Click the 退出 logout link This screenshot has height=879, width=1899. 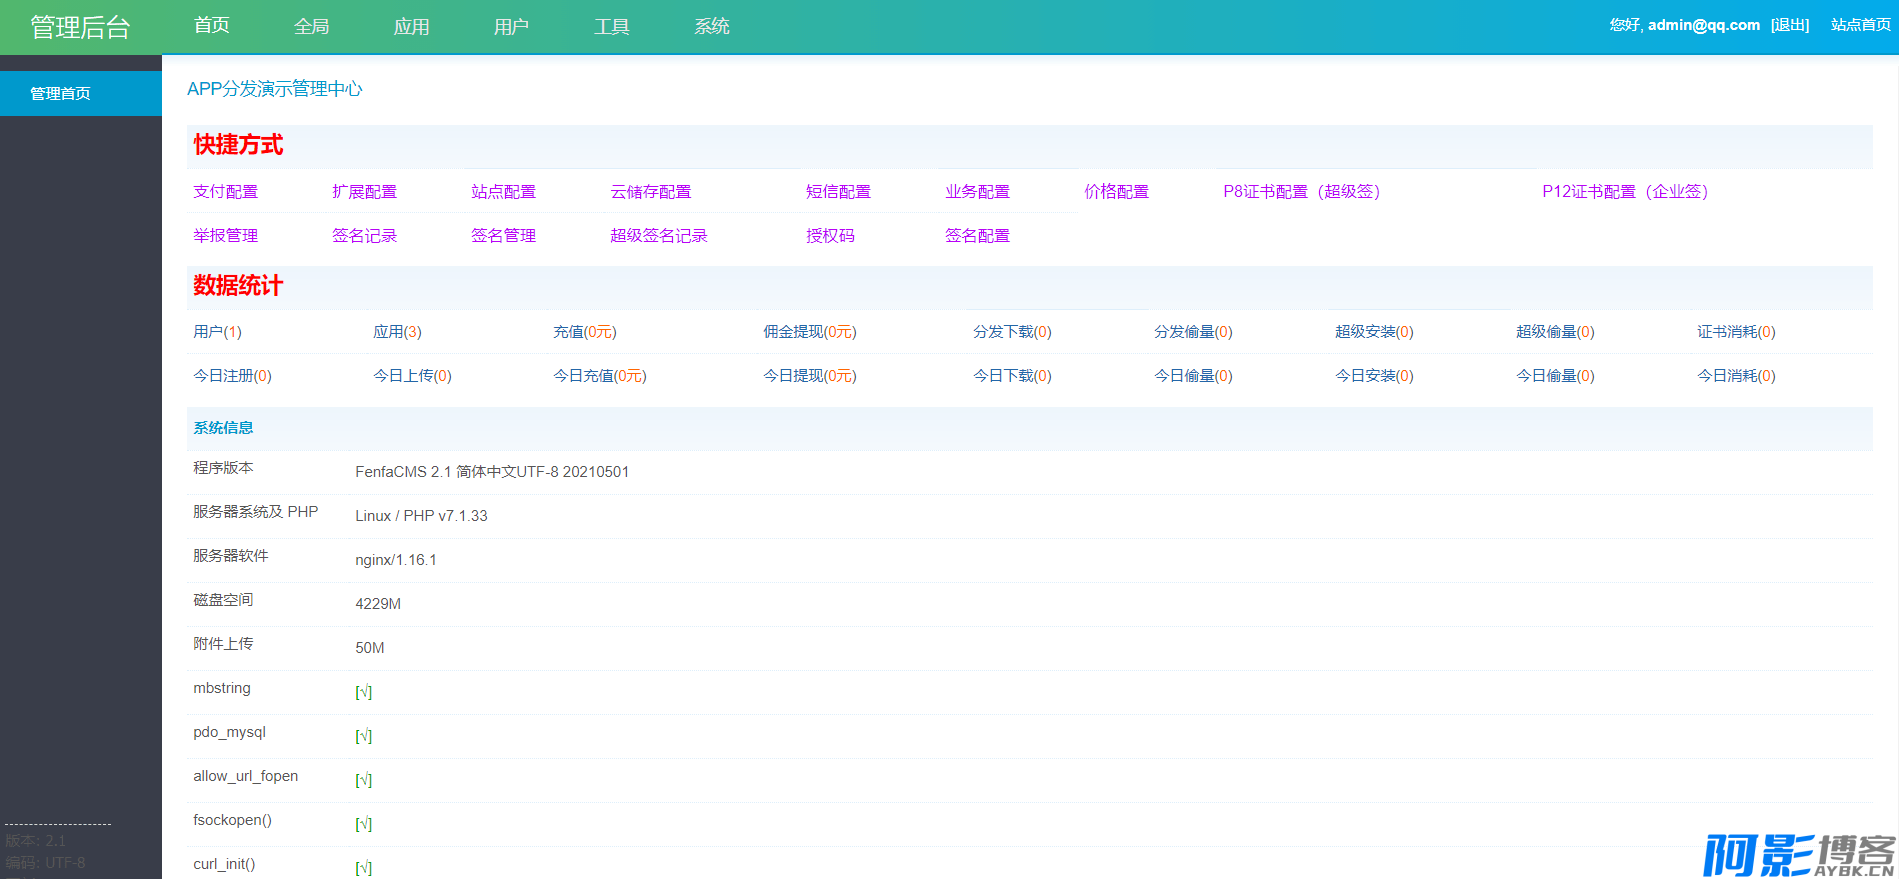click(x=1790, y=25)
